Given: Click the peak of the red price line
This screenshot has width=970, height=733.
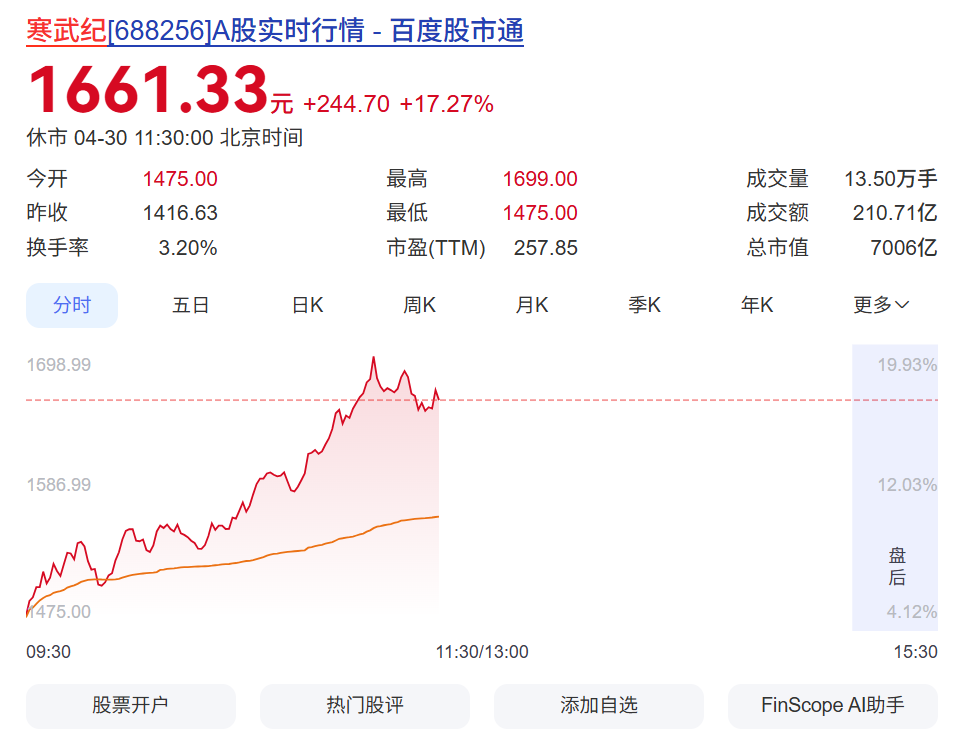Looking at the screenshot, I should (x=374, y=358).
